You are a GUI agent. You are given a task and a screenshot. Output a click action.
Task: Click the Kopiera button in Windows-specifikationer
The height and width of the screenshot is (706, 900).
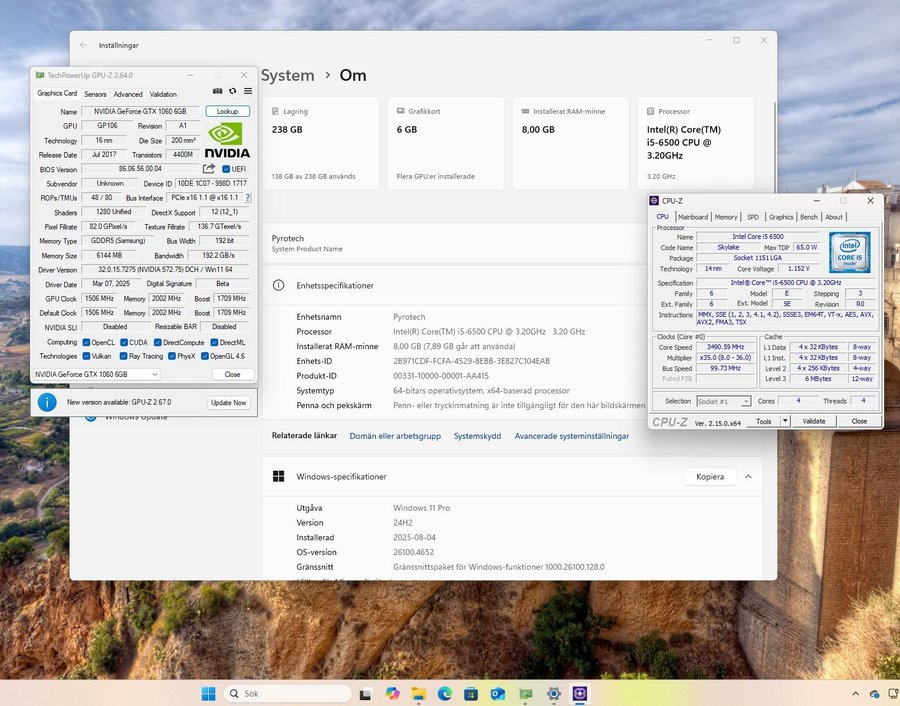pos(710,476)
